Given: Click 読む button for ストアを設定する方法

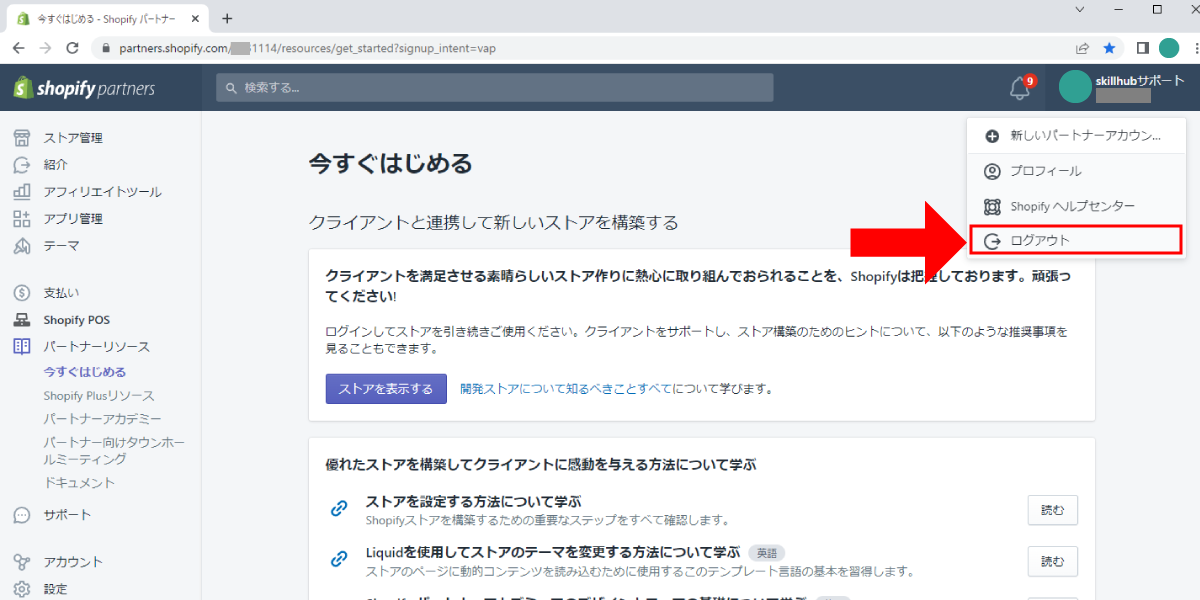Looking at the screenshot, I should tap(1053, 510).
